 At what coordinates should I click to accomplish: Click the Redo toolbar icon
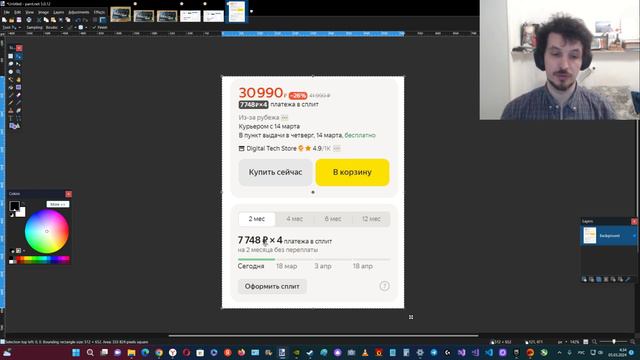tap(85, 20)
